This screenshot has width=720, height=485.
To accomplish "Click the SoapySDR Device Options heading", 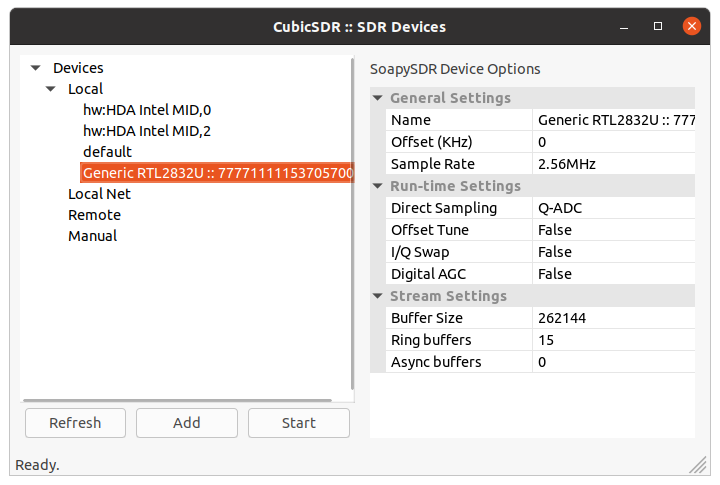I will [455, 69].
